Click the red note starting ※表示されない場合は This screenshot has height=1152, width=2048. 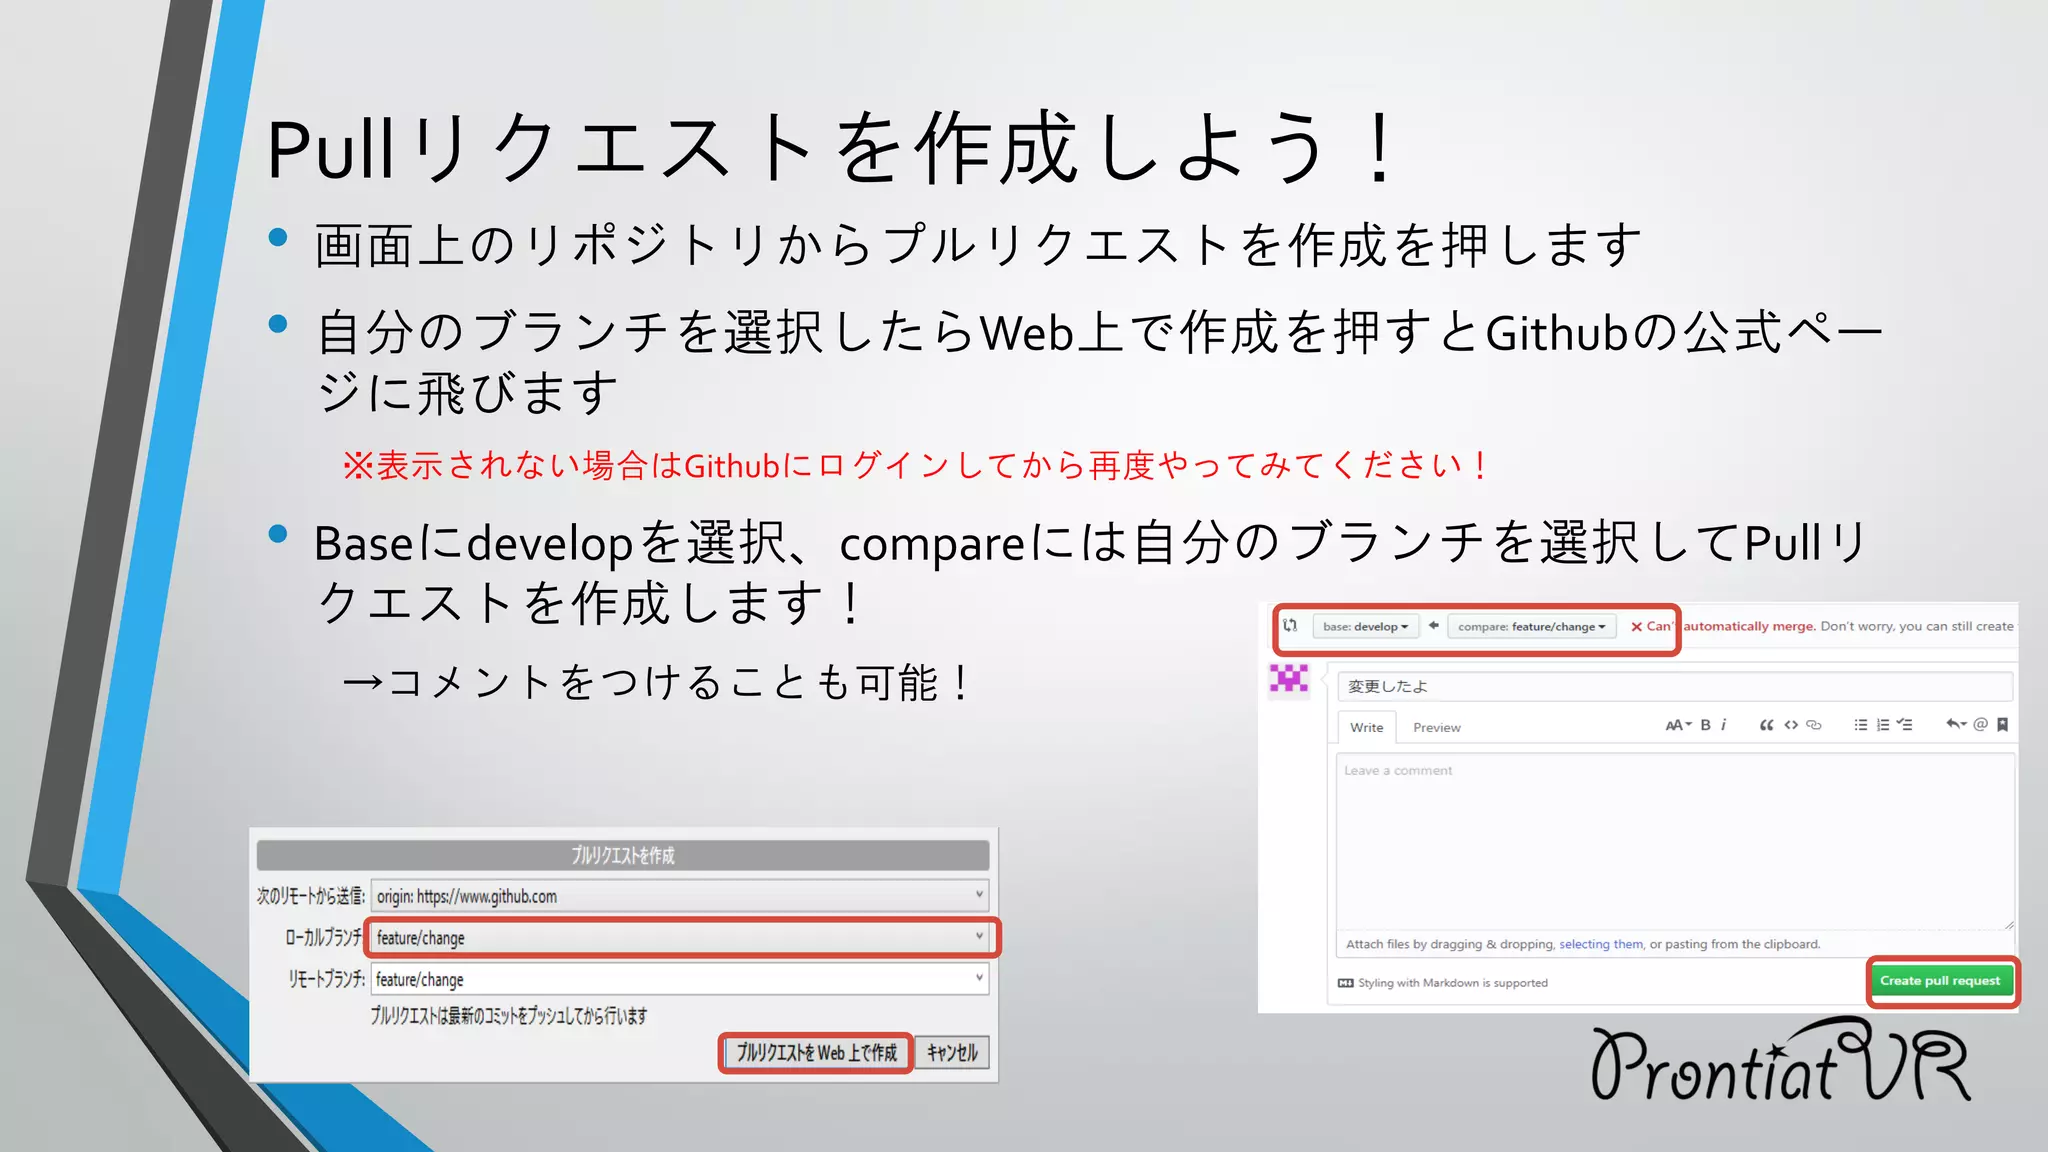click(915, 465)
